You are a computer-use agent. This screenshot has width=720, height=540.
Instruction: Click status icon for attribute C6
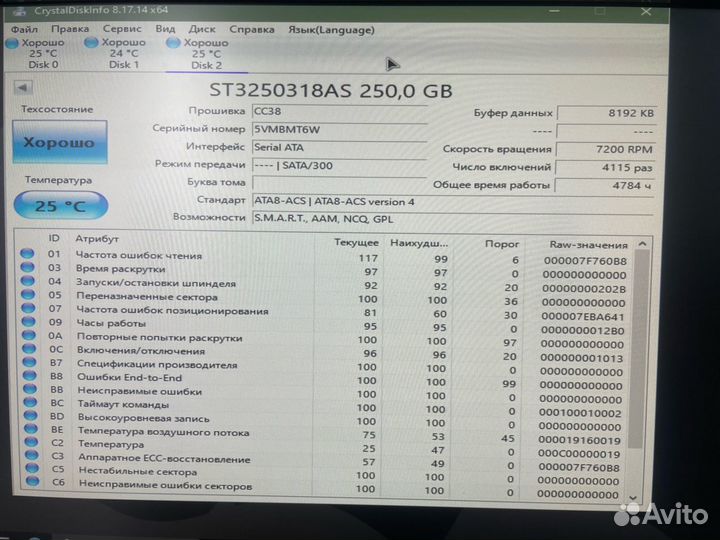(x=33, y=481)
